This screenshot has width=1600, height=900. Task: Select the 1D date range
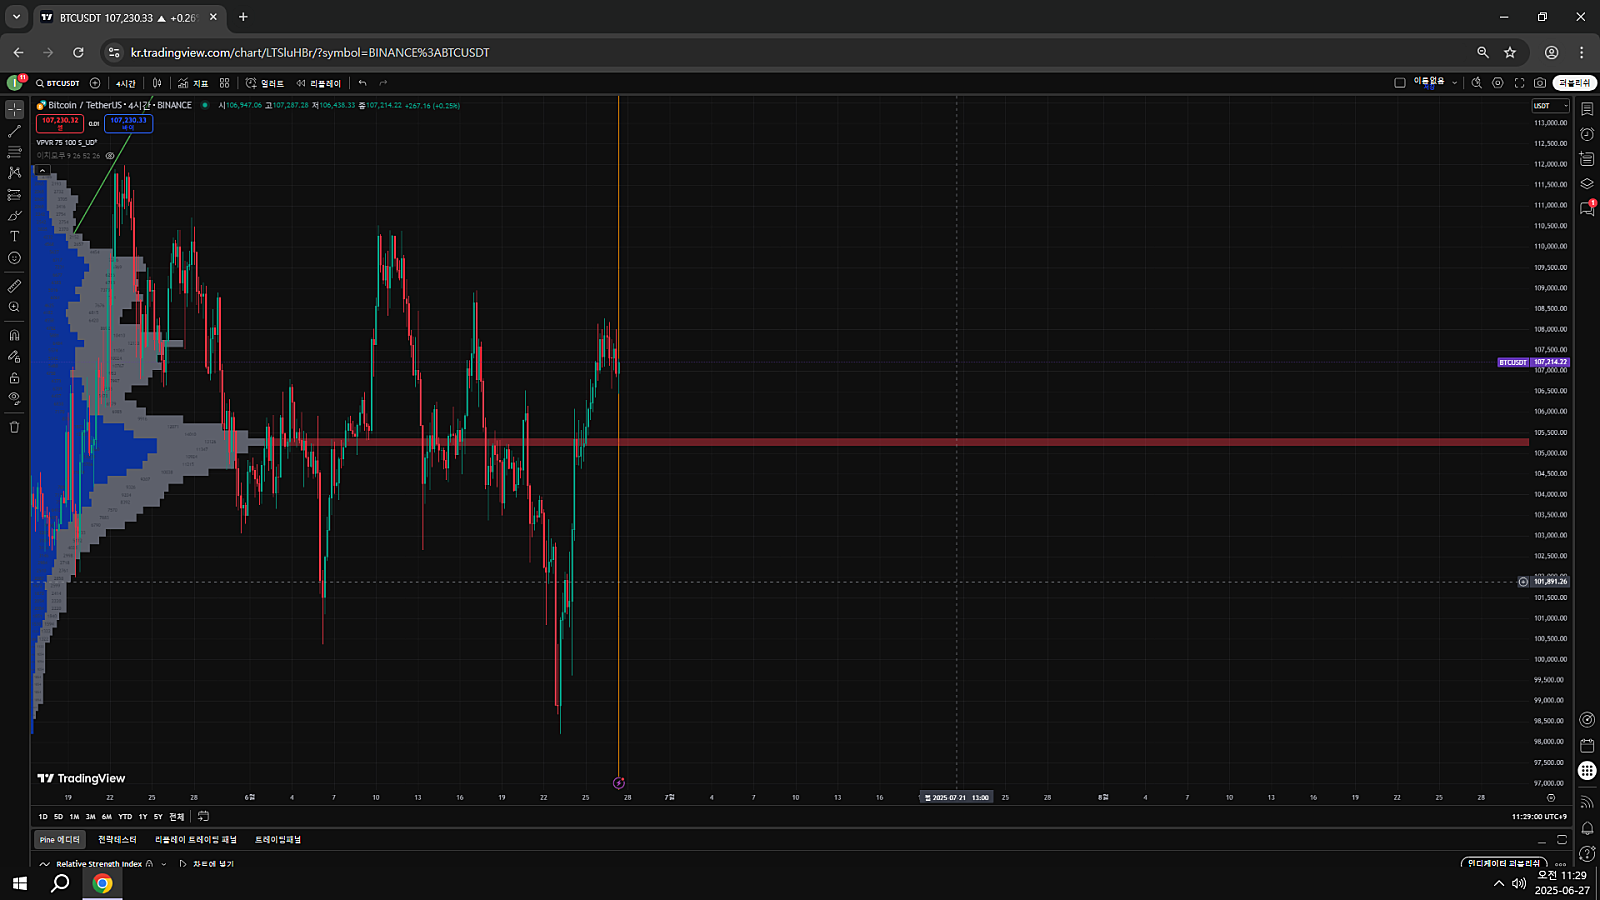43,817
